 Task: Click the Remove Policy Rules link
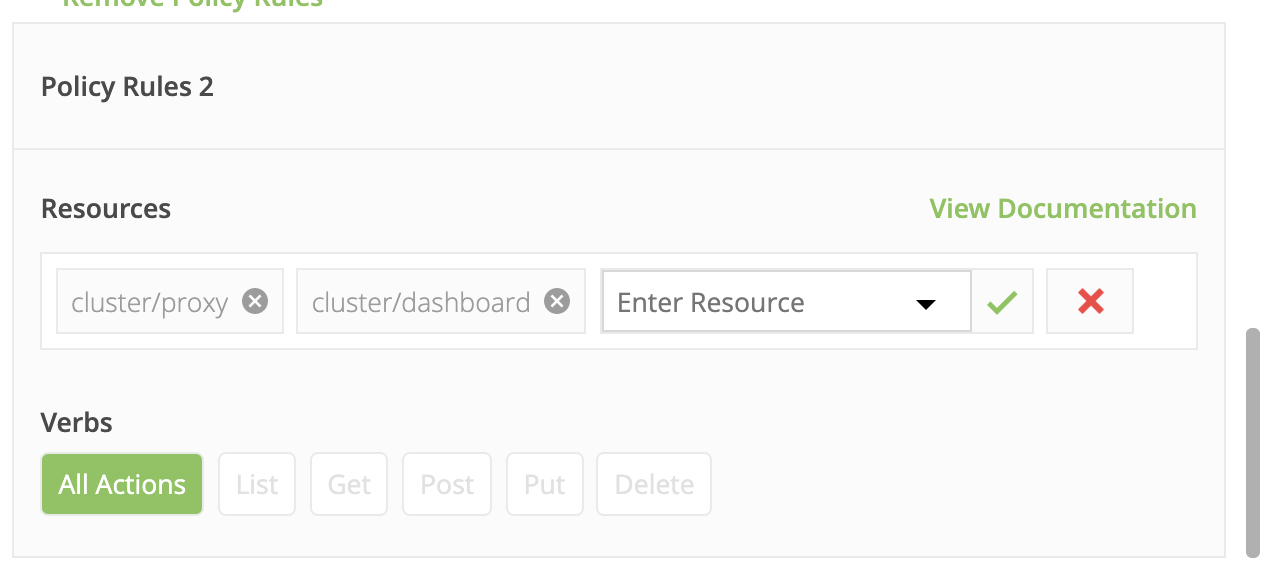tap(192, 3)
